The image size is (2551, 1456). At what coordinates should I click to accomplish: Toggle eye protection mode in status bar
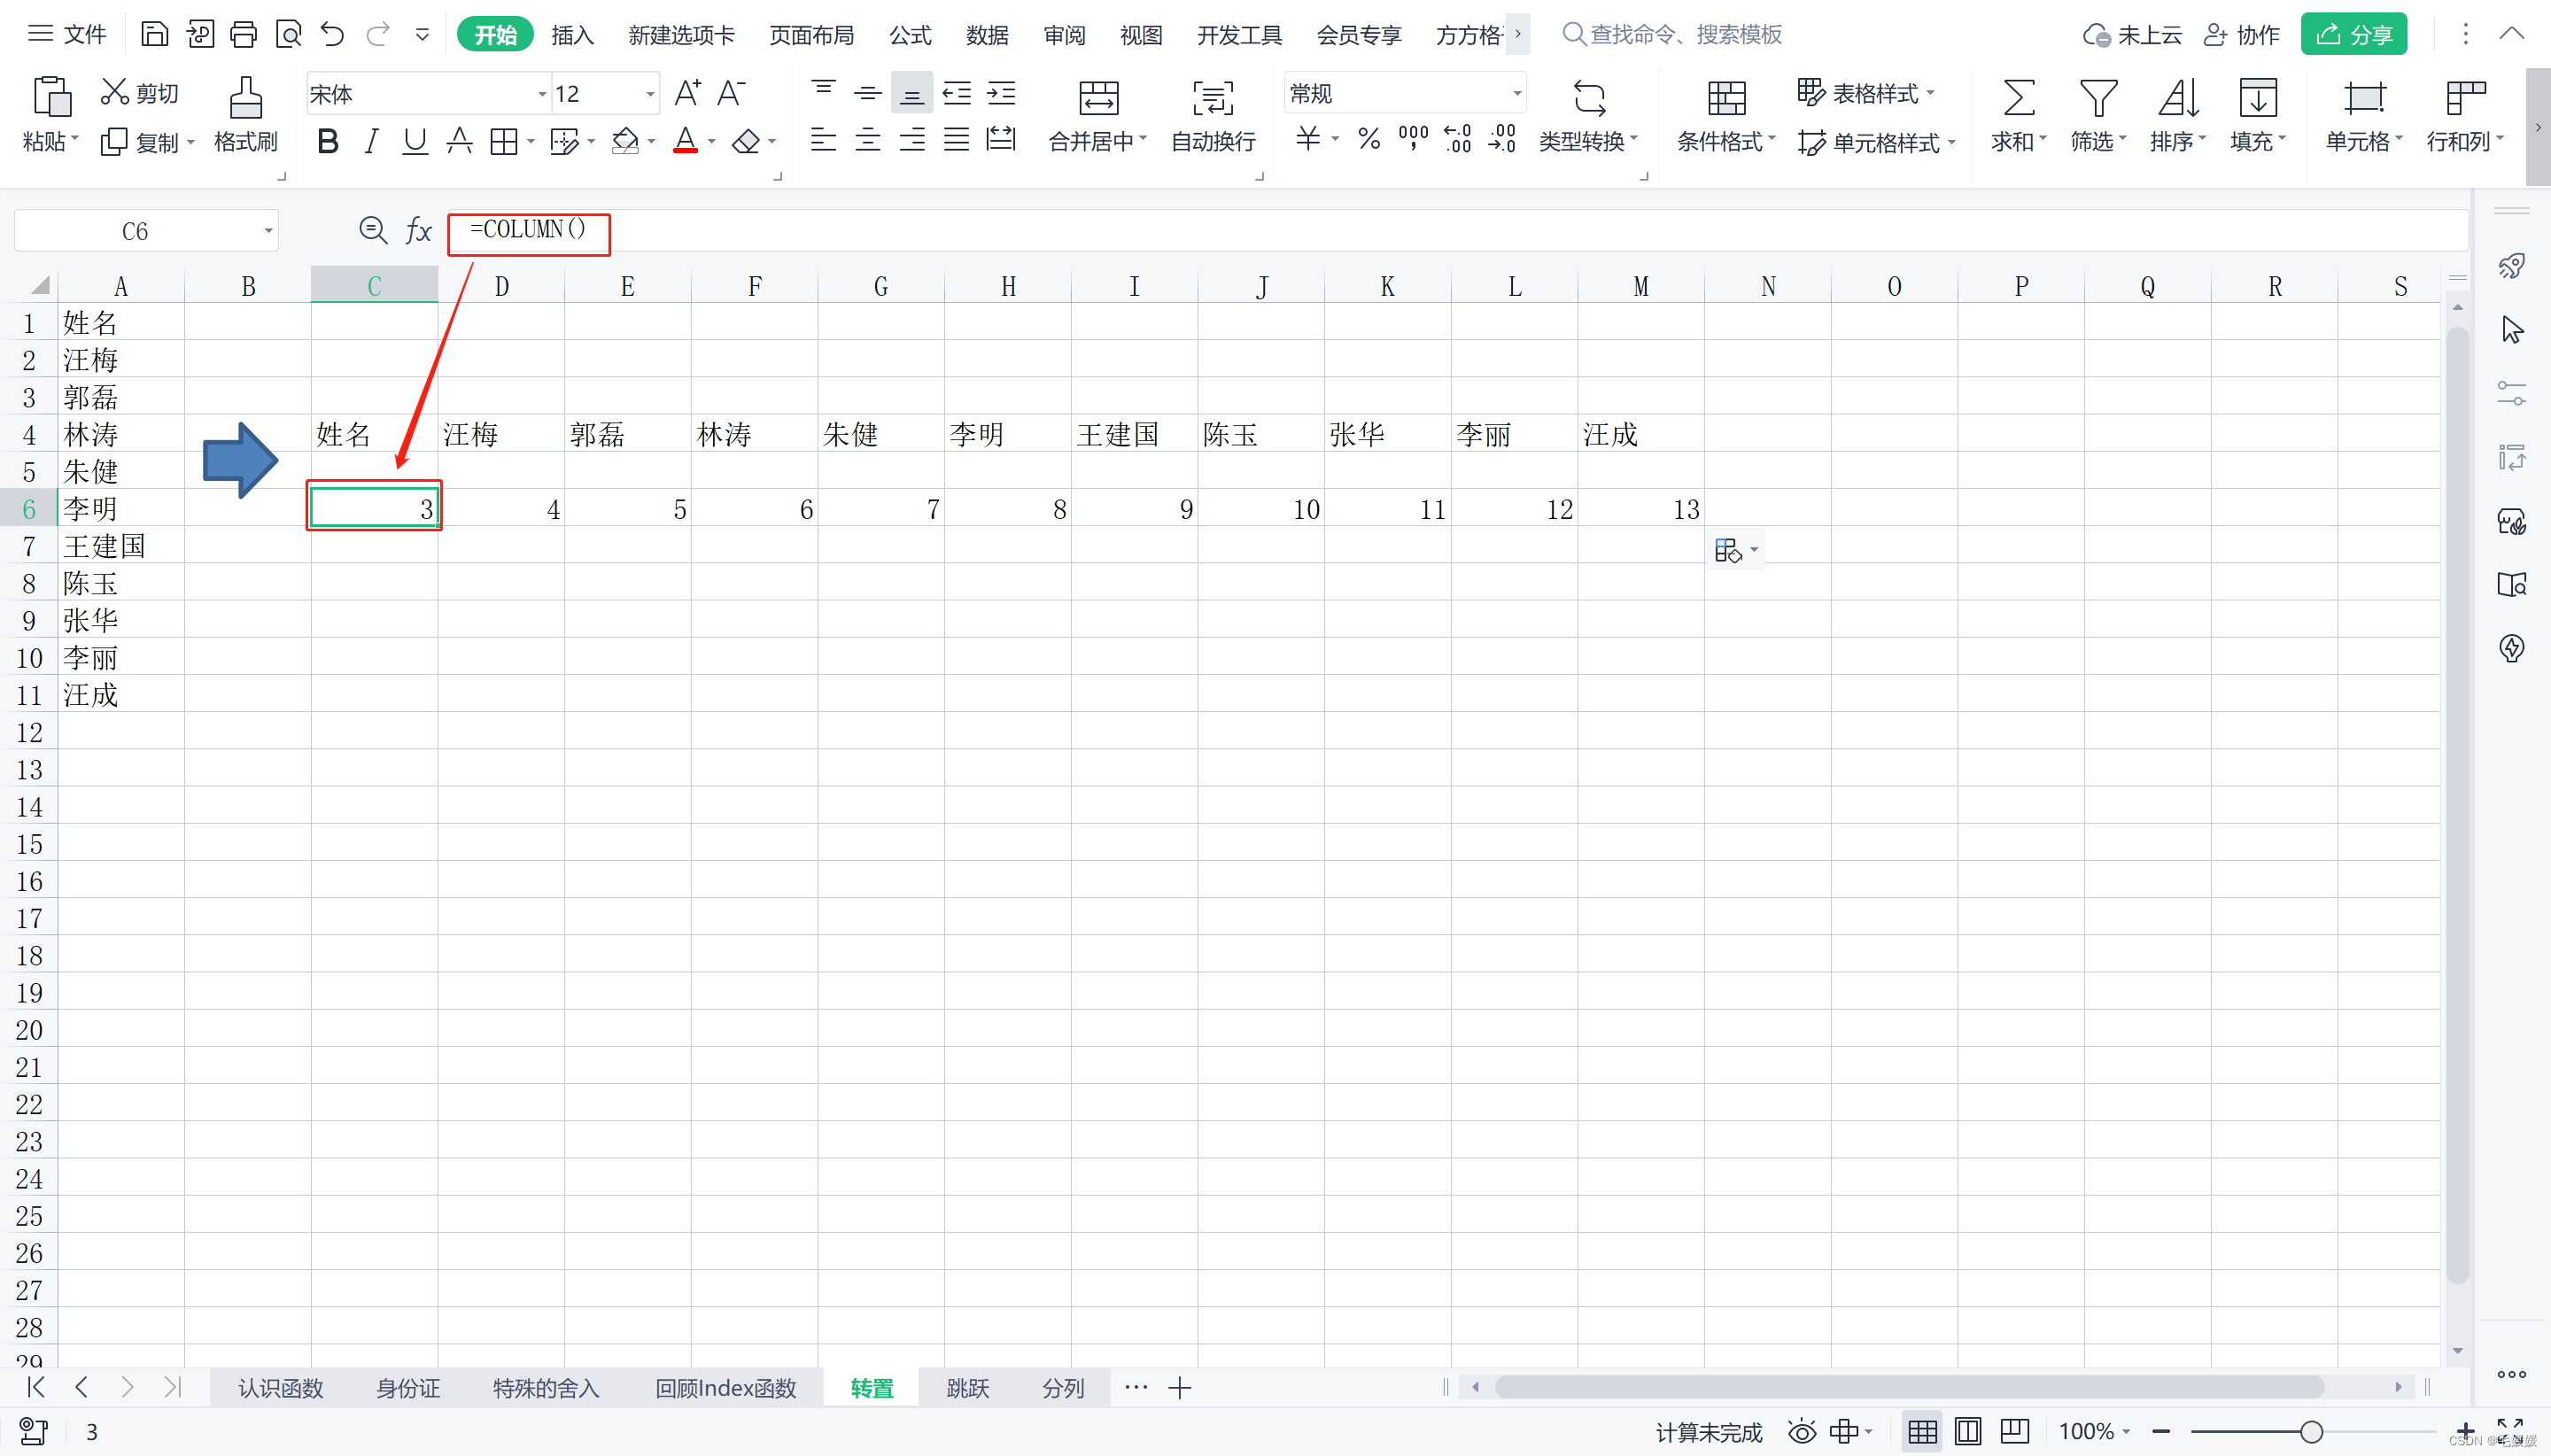1801,1432
